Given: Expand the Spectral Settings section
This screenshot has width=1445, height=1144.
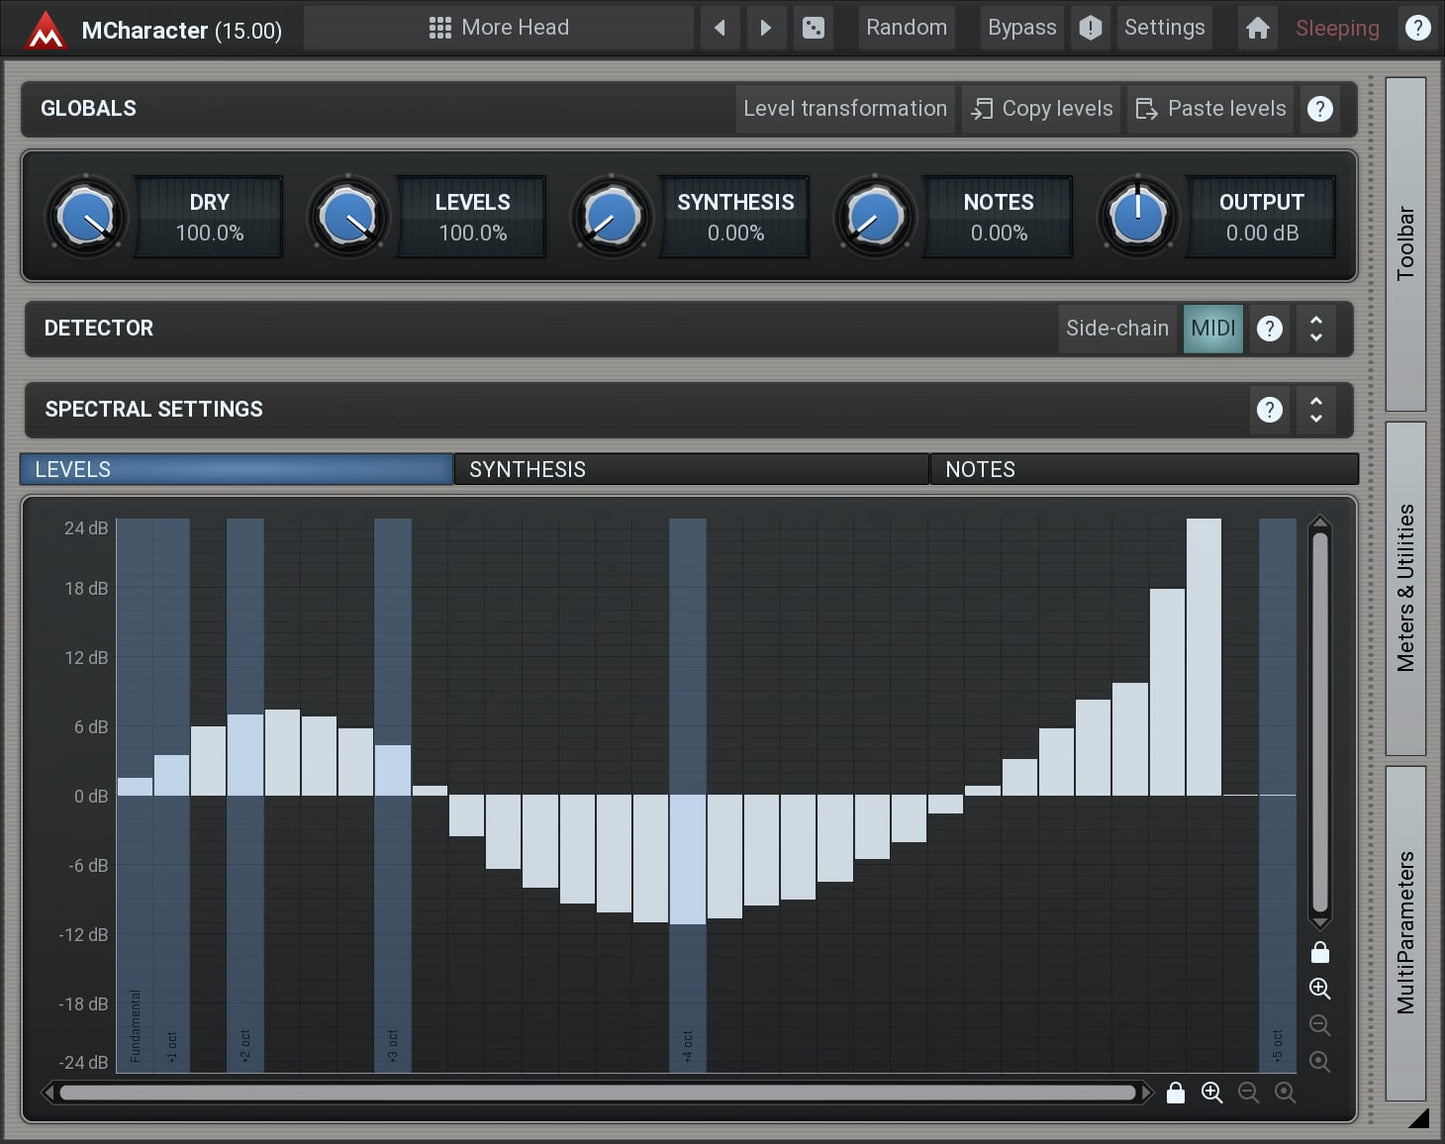Looking at the screenshot, I should tap(1316, 410).
